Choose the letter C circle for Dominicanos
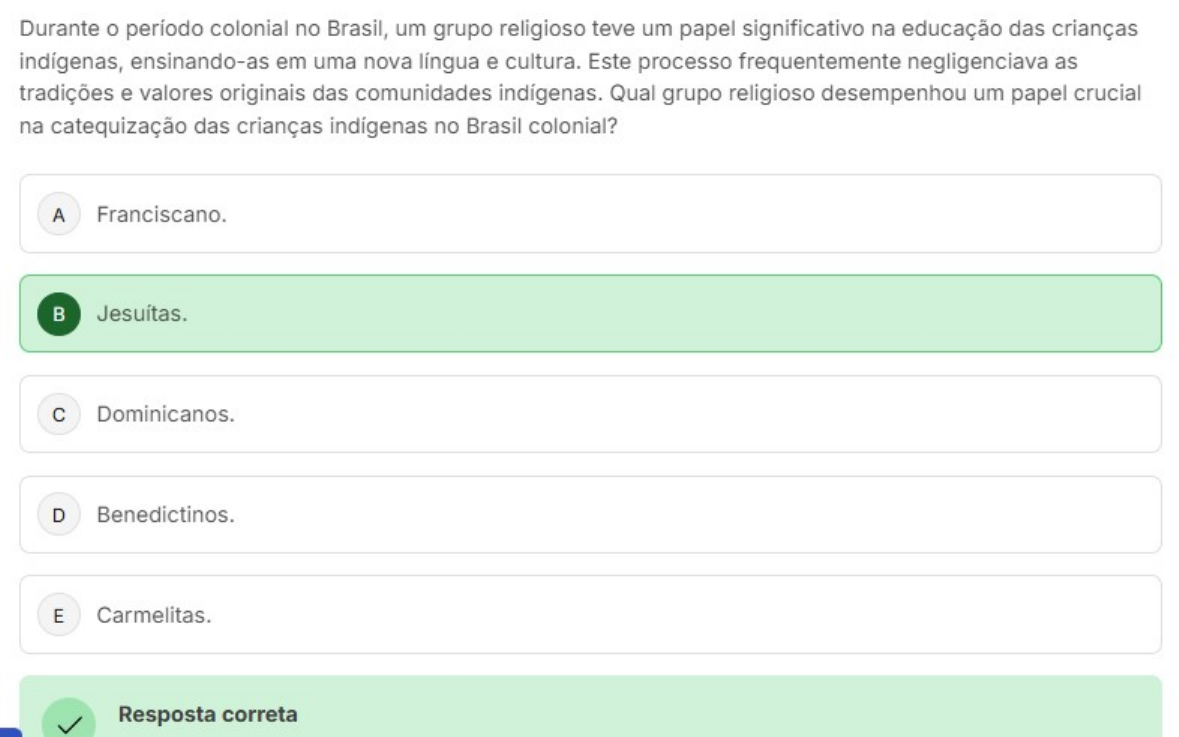 click(x=58, y=414)
